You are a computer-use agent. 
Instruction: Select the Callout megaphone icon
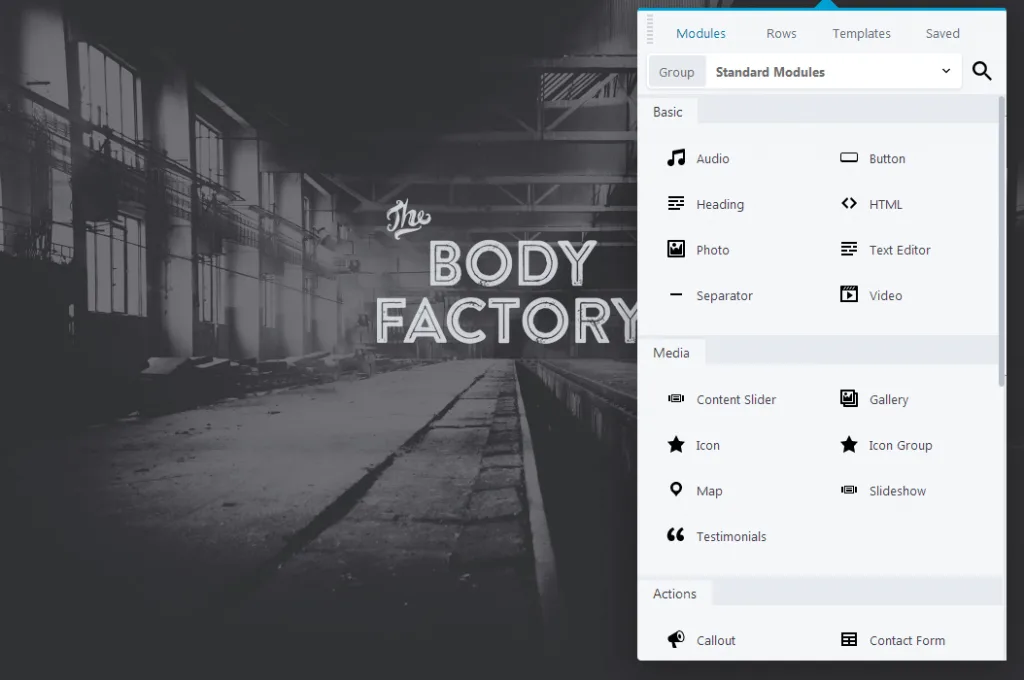coord(676,640)
